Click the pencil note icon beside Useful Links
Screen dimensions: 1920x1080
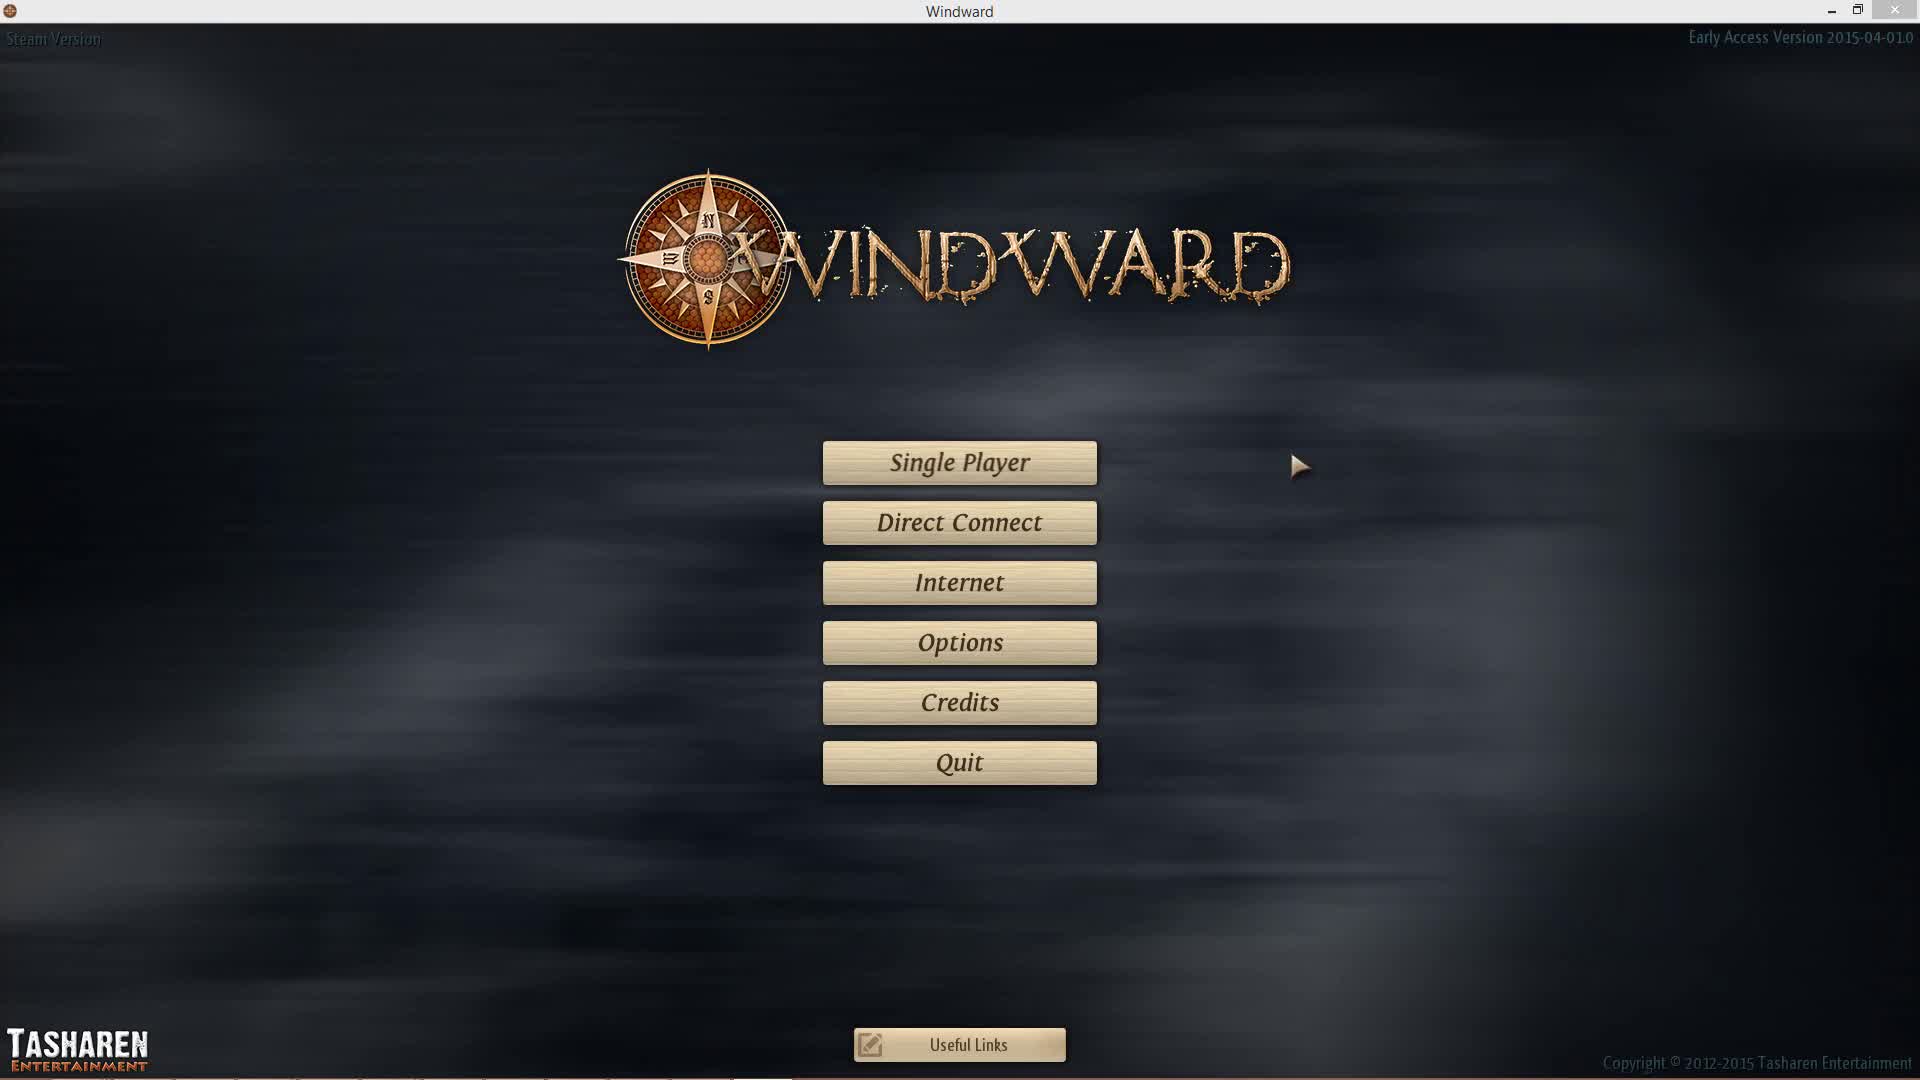point(870,1045)
